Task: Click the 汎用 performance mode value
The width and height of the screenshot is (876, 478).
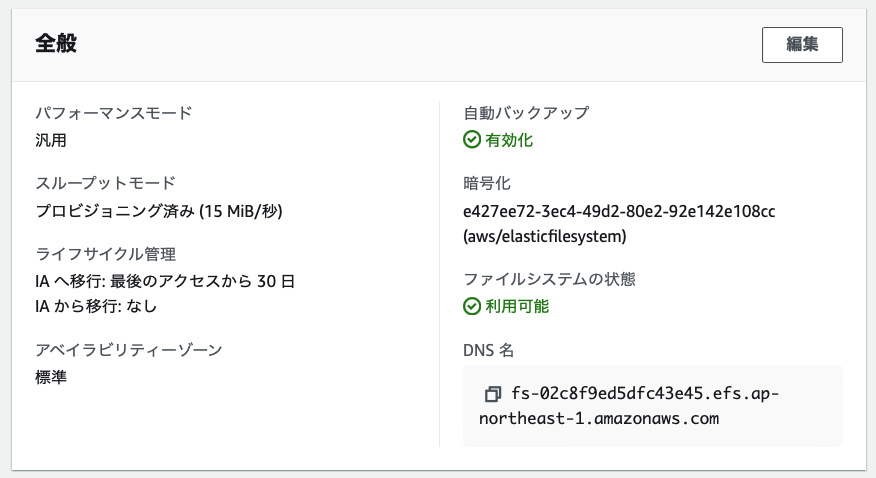Action: (51, 140)
